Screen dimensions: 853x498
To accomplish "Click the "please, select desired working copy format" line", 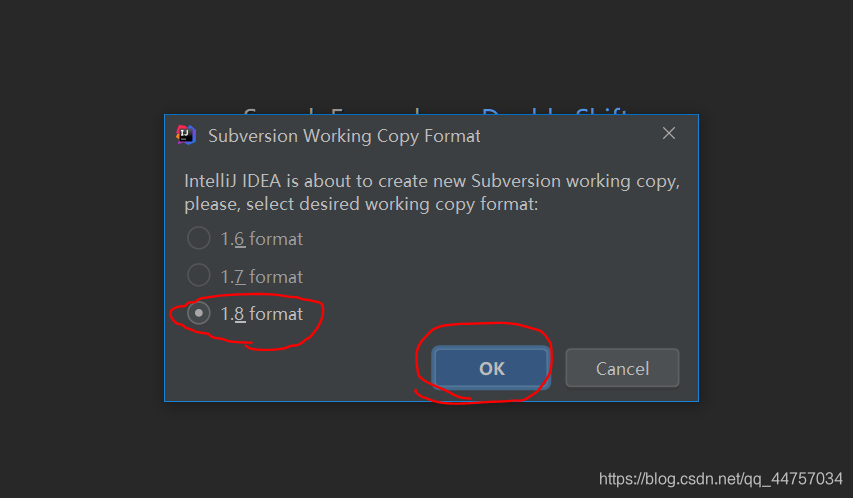I will [x=360, y=204].
